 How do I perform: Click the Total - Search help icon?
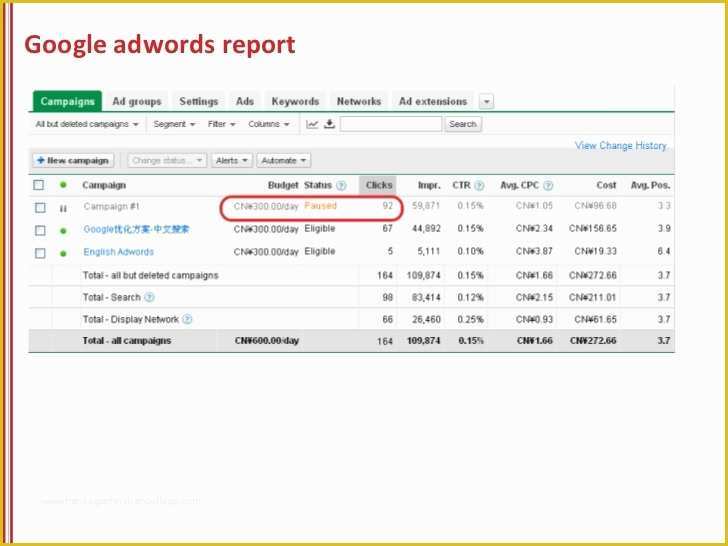pyautogui.click(x=149, y=298)
